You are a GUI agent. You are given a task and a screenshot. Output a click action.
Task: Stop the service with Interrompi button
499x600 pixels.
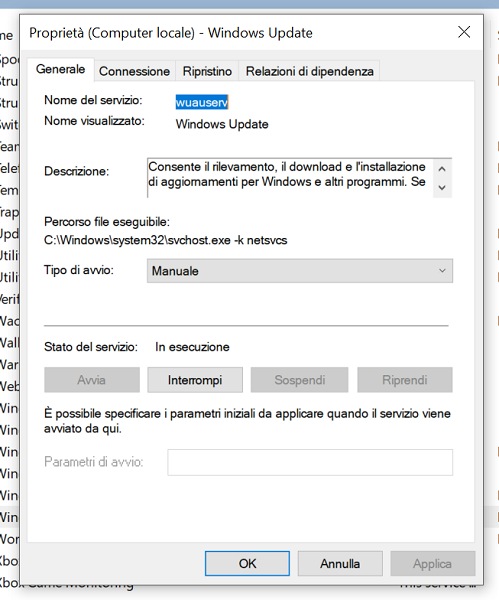coord(195,380)
